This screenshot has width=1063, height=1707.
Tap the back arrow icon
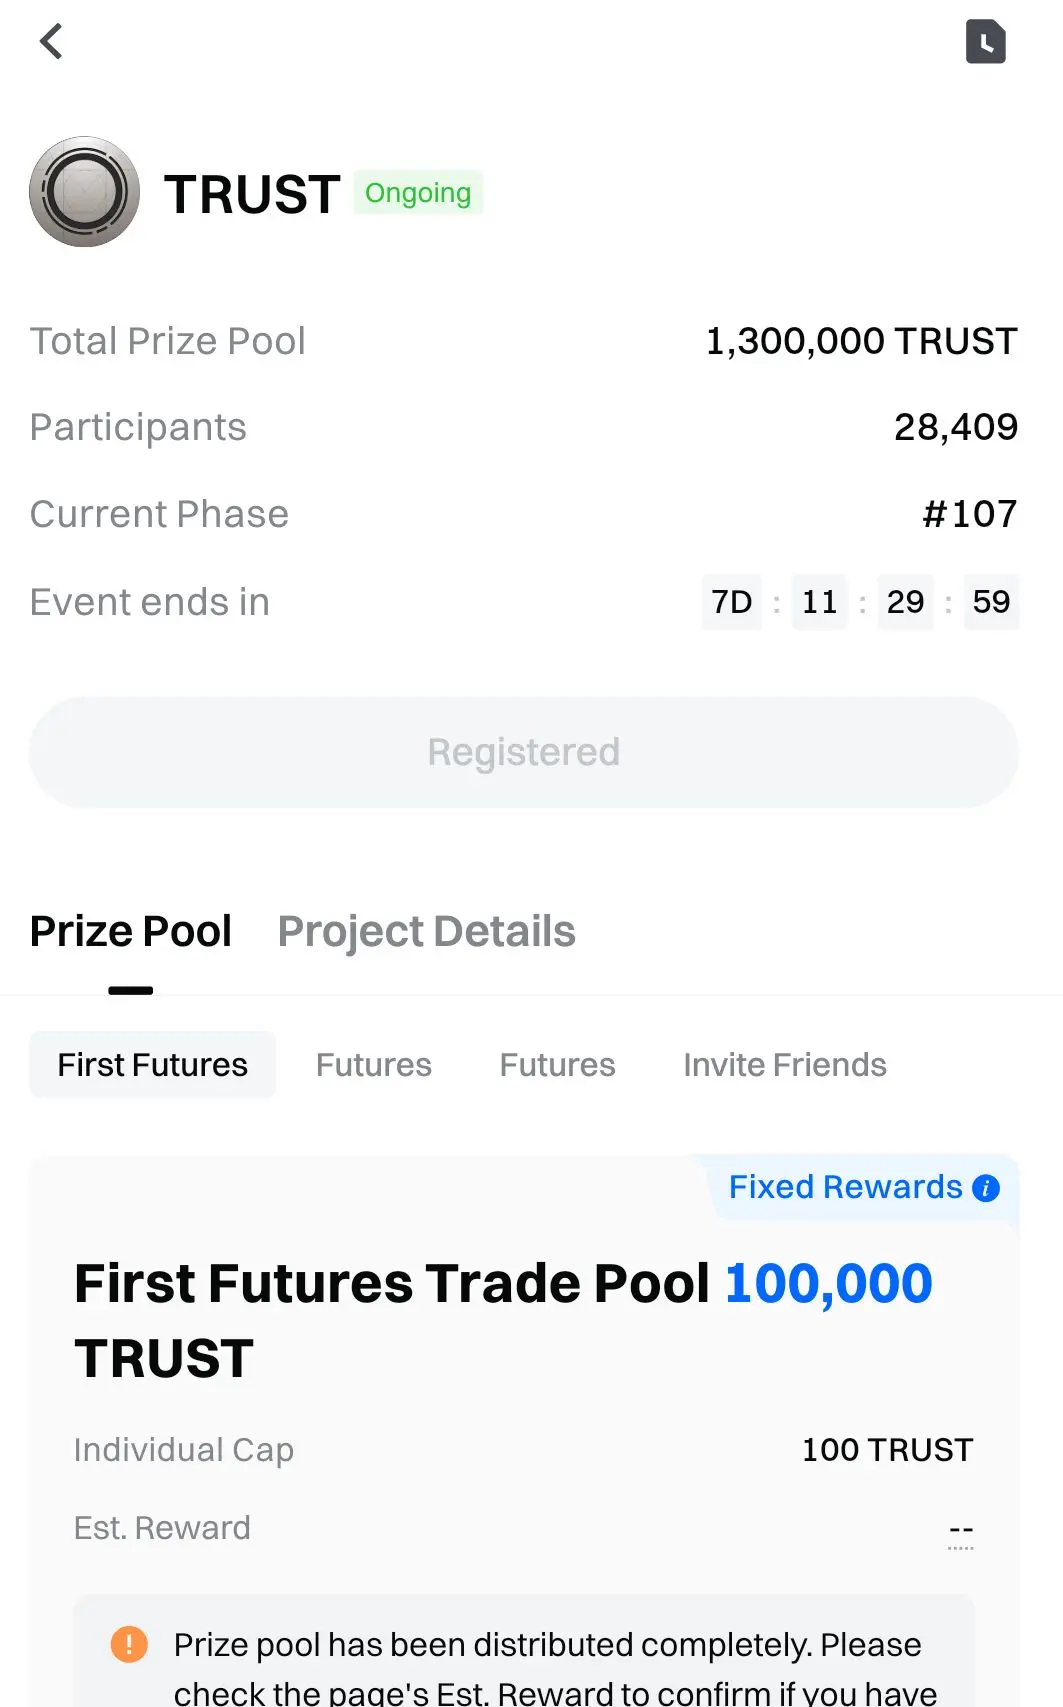click(51, 42)
